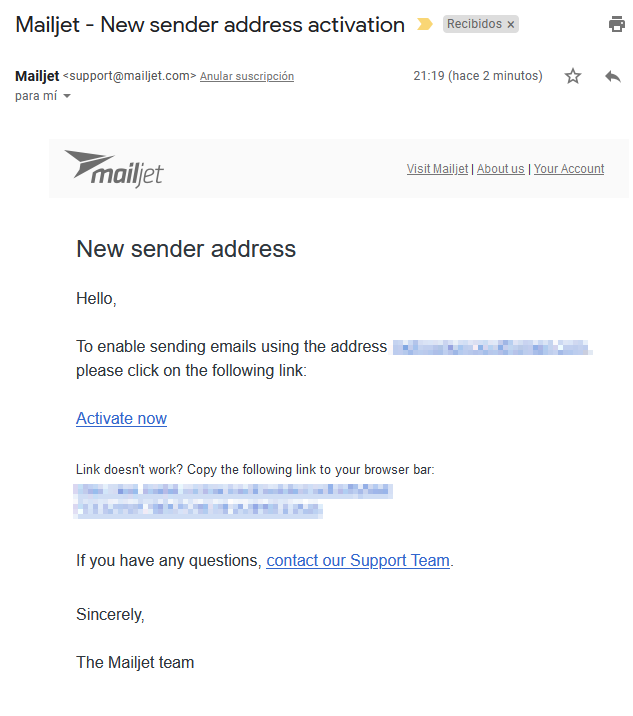Click the Activate now link
The height and width of the screenshot is (716, 633).
pos(121,419)
